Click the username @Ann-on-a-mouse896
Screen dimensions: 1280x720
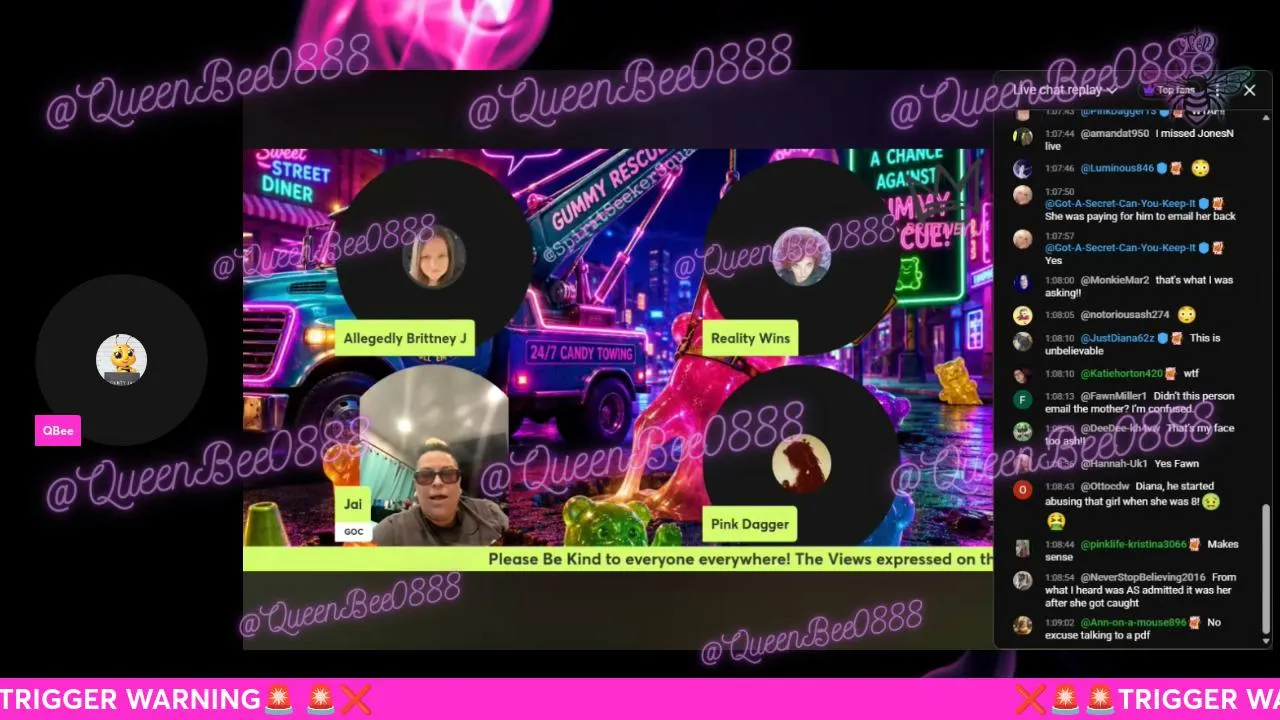(x=1134, y=622)
